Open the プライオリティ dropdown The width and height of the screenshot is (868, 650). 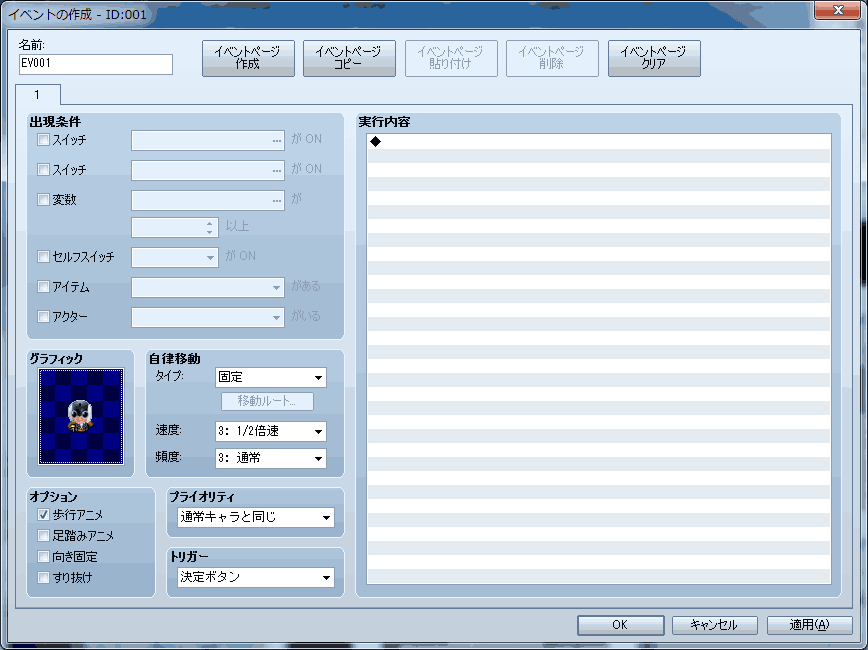[x=256, y=517]
